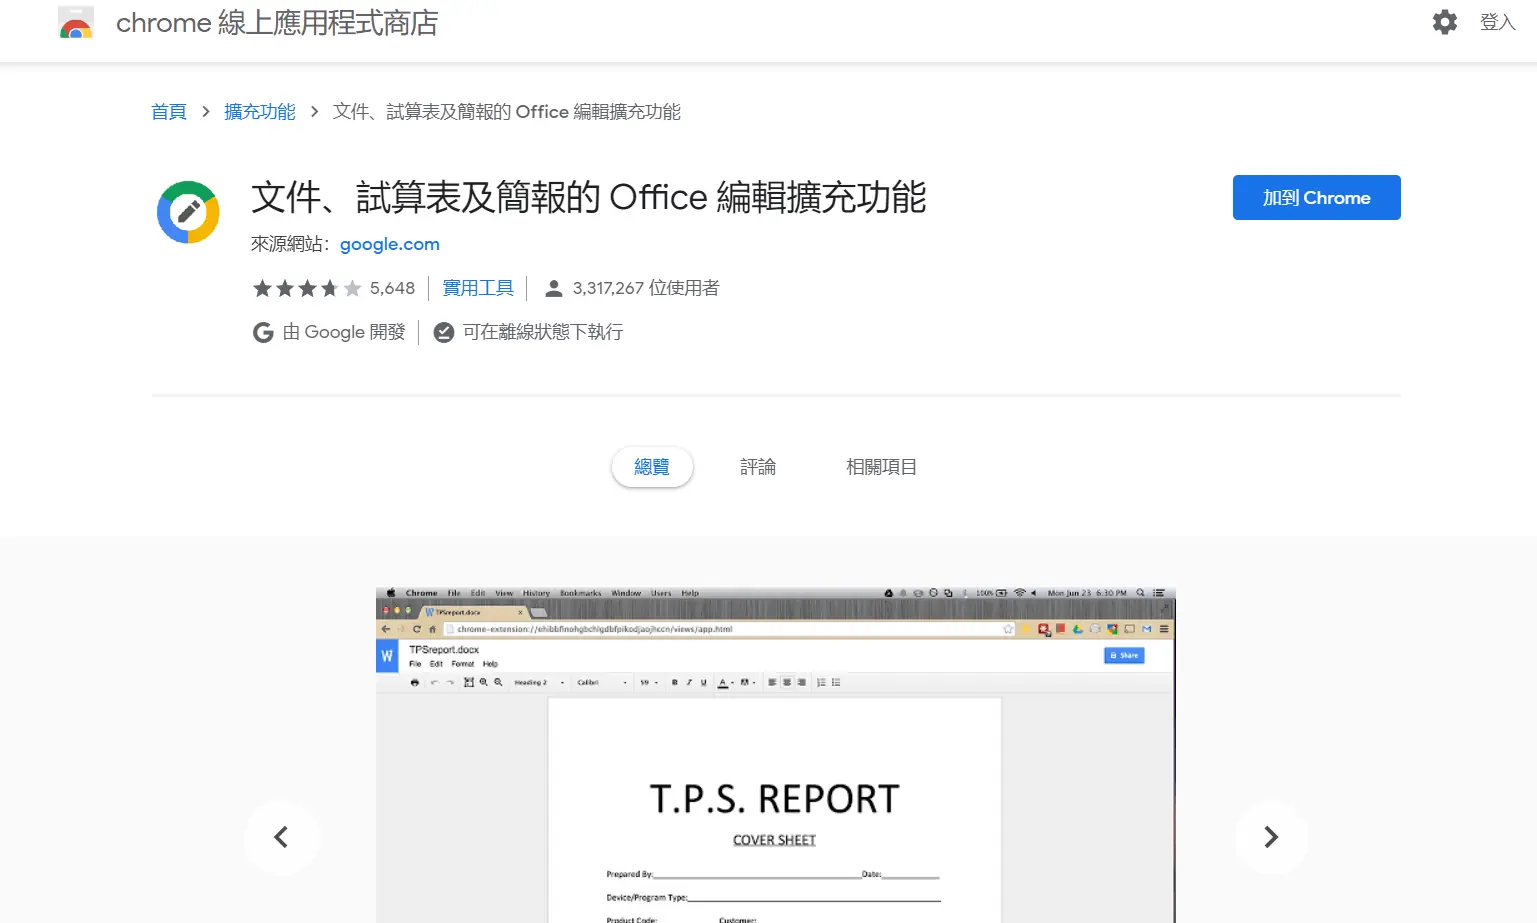
Task: Open 擴充功能 breadcrumb link
Action: 260,112
